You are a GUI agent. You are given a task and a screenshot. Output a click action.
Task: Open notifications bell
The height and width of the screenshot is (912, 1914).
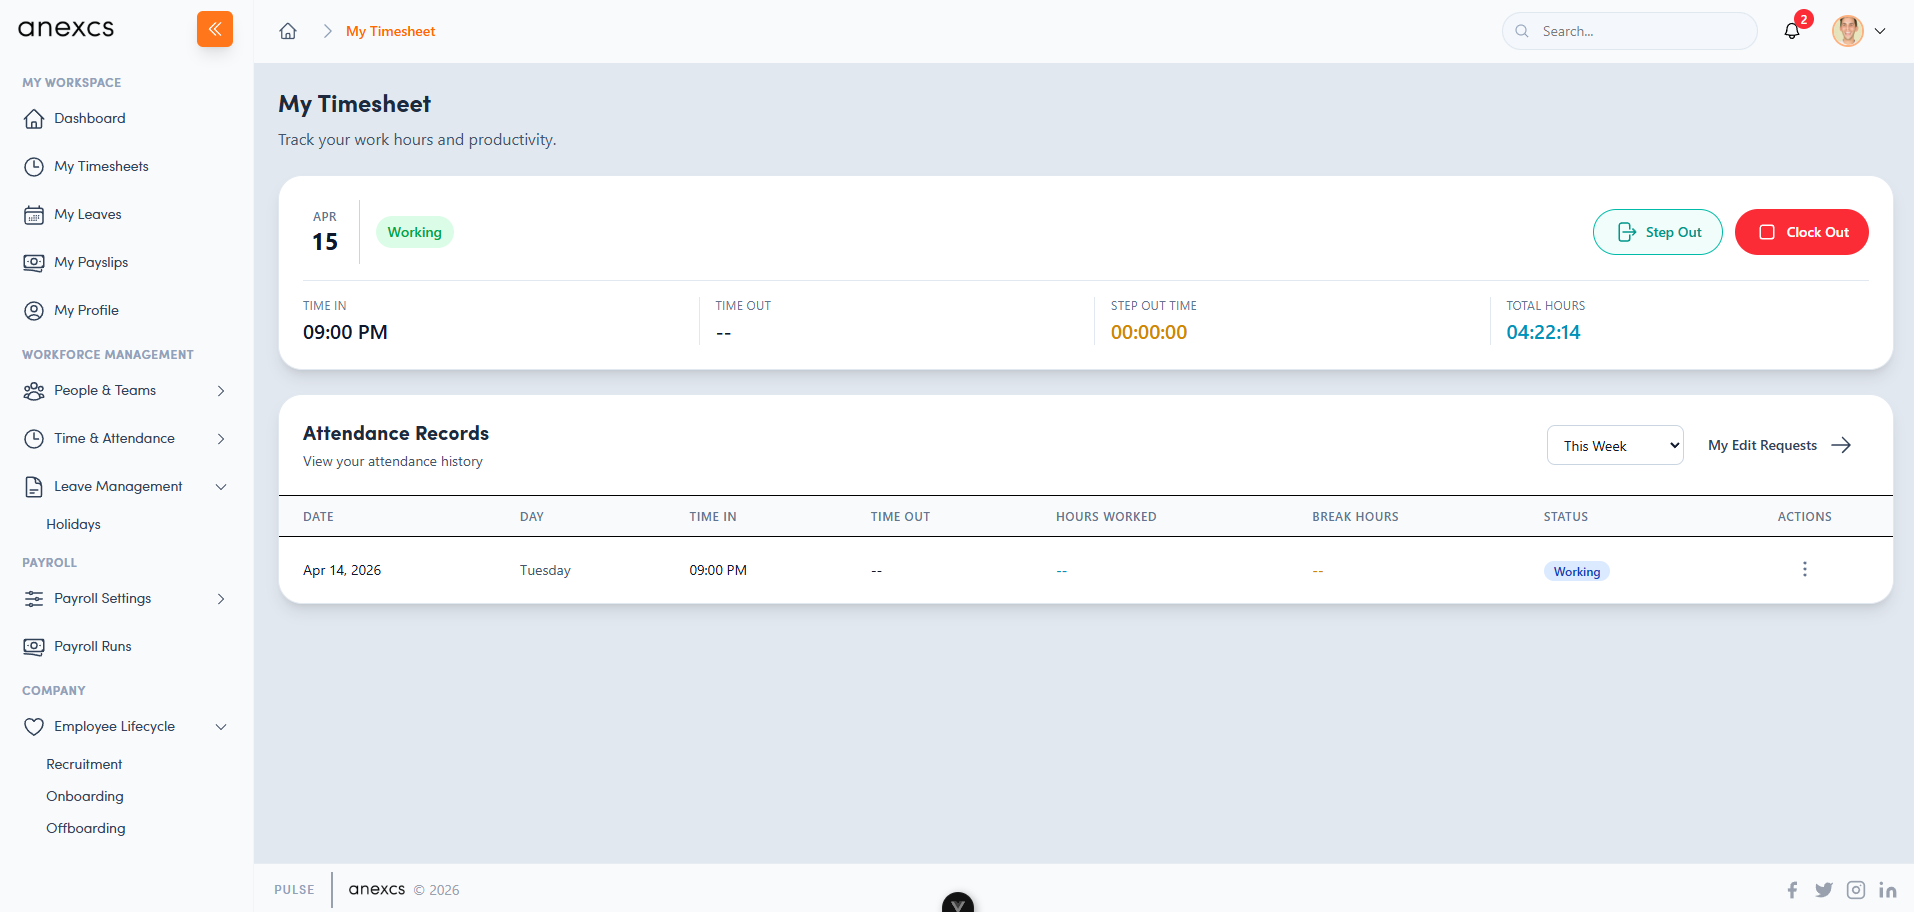pyautogui.click(x=1792, y=31)
